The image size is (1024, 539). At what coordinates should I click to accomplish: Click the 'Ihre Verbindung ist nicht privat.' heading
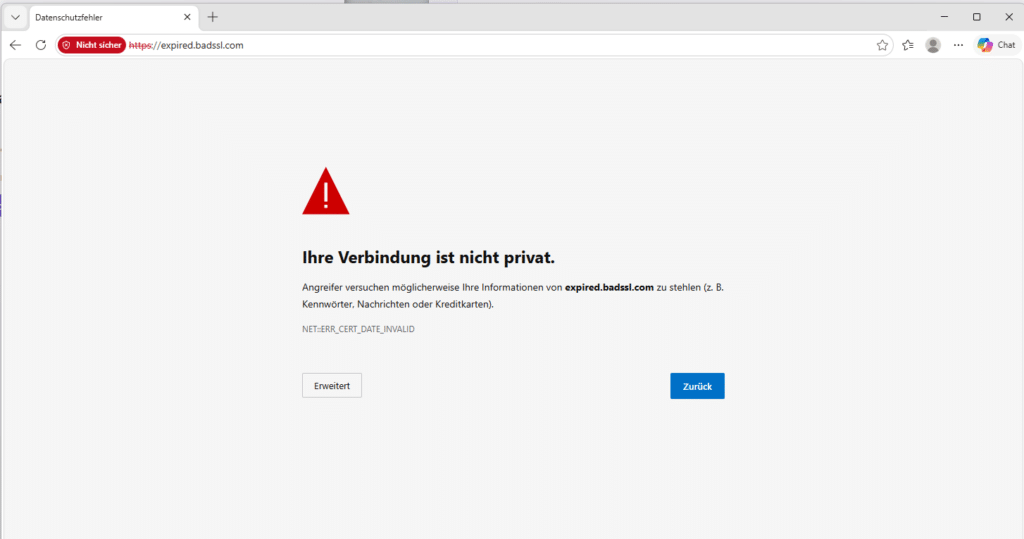coord(428,257)
